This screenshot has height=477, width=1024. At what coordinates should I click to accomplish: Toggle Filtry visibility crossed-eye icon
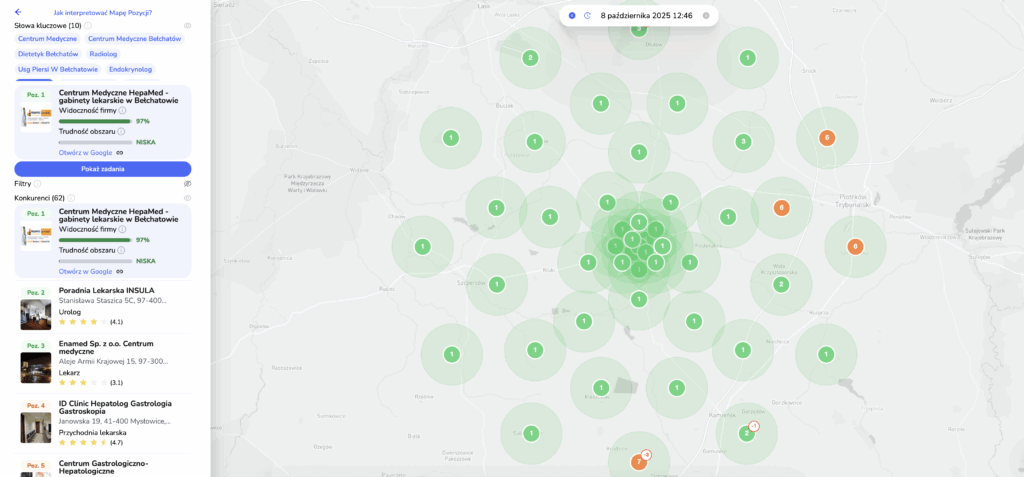187,184
